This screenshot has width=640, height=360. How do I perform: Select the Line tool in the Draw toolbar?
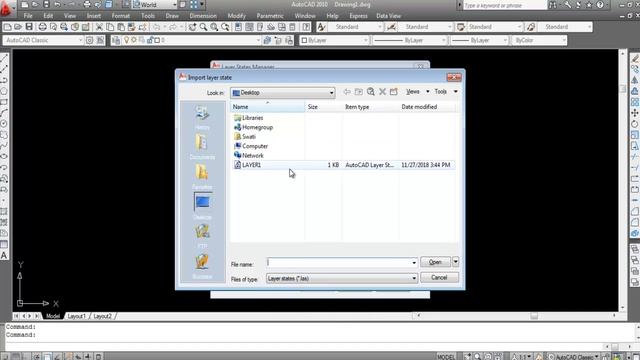click(4, 59)
